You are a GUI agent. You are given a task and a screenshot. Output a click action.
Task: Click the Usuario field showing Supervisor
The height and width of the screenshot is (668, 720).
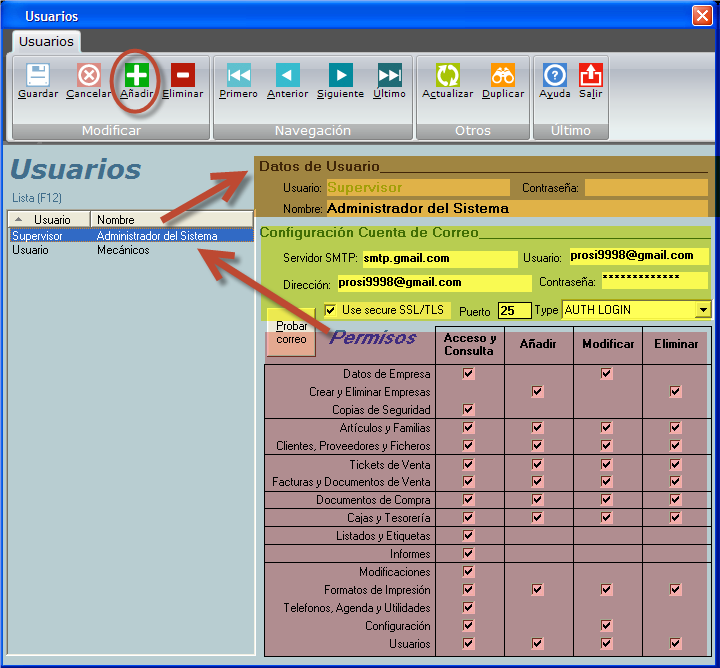point(418,187)
